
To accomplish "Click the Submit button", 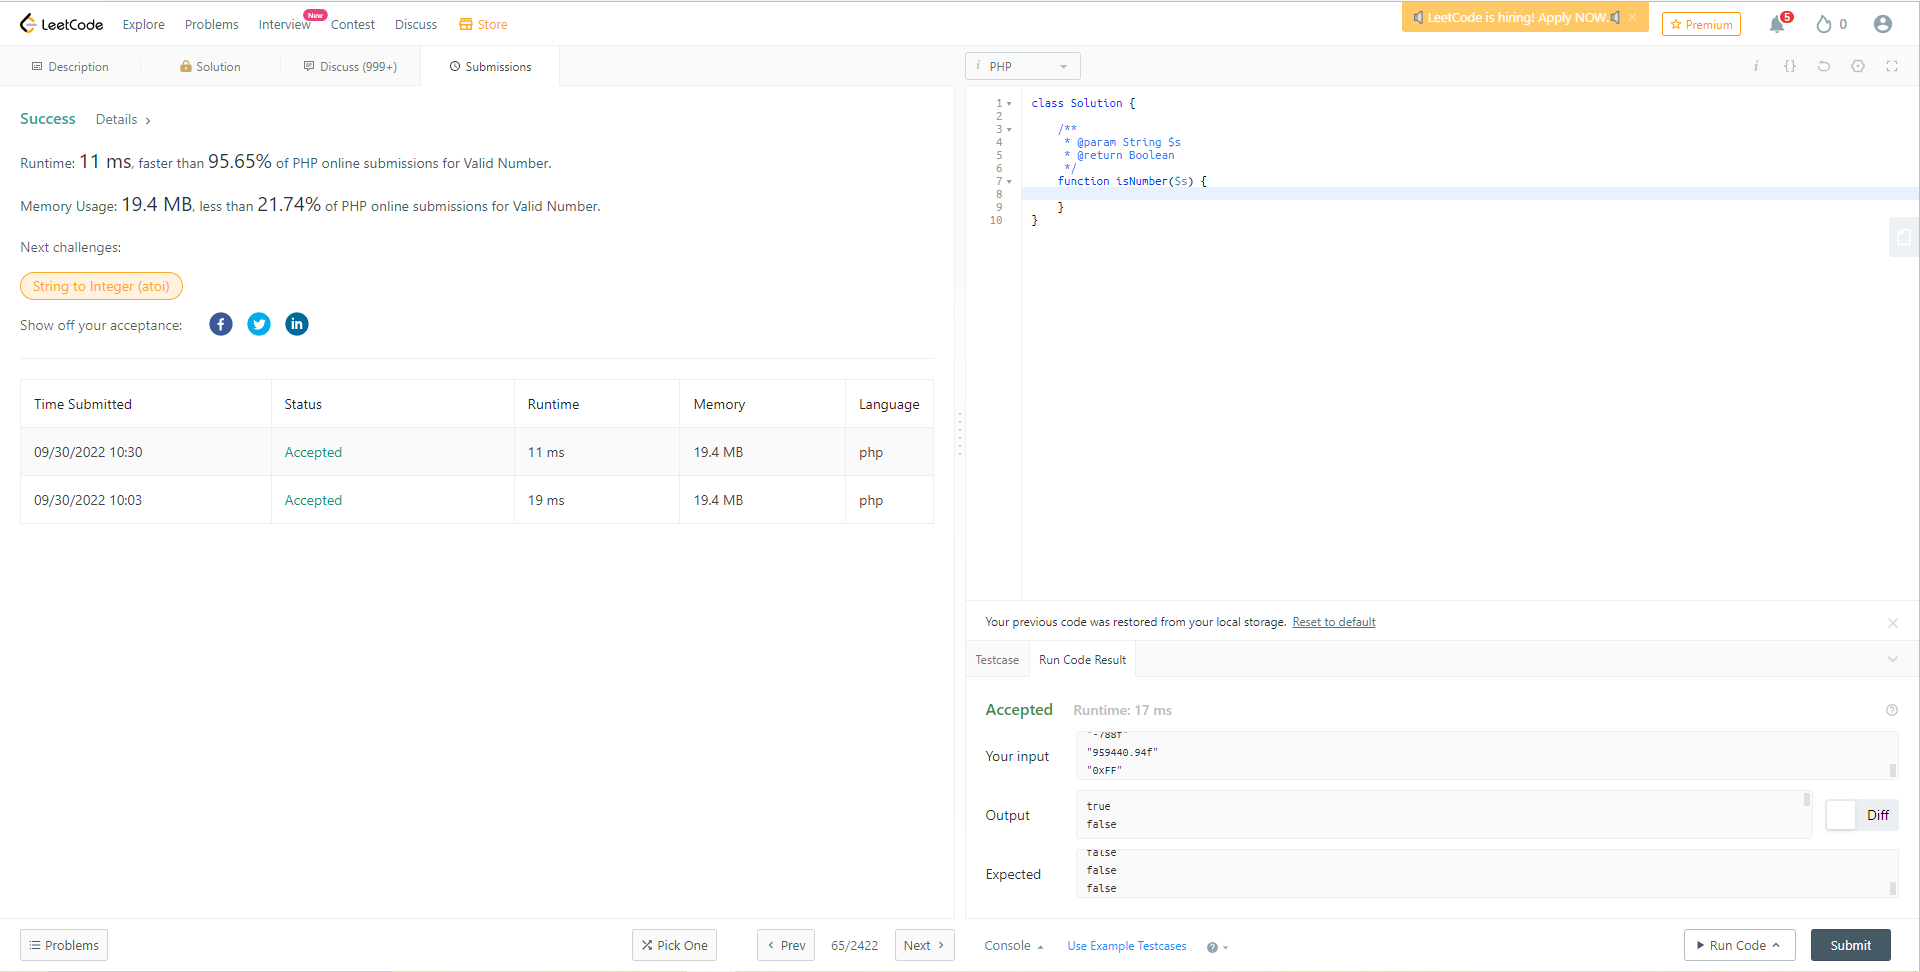I will (1850, 945).
